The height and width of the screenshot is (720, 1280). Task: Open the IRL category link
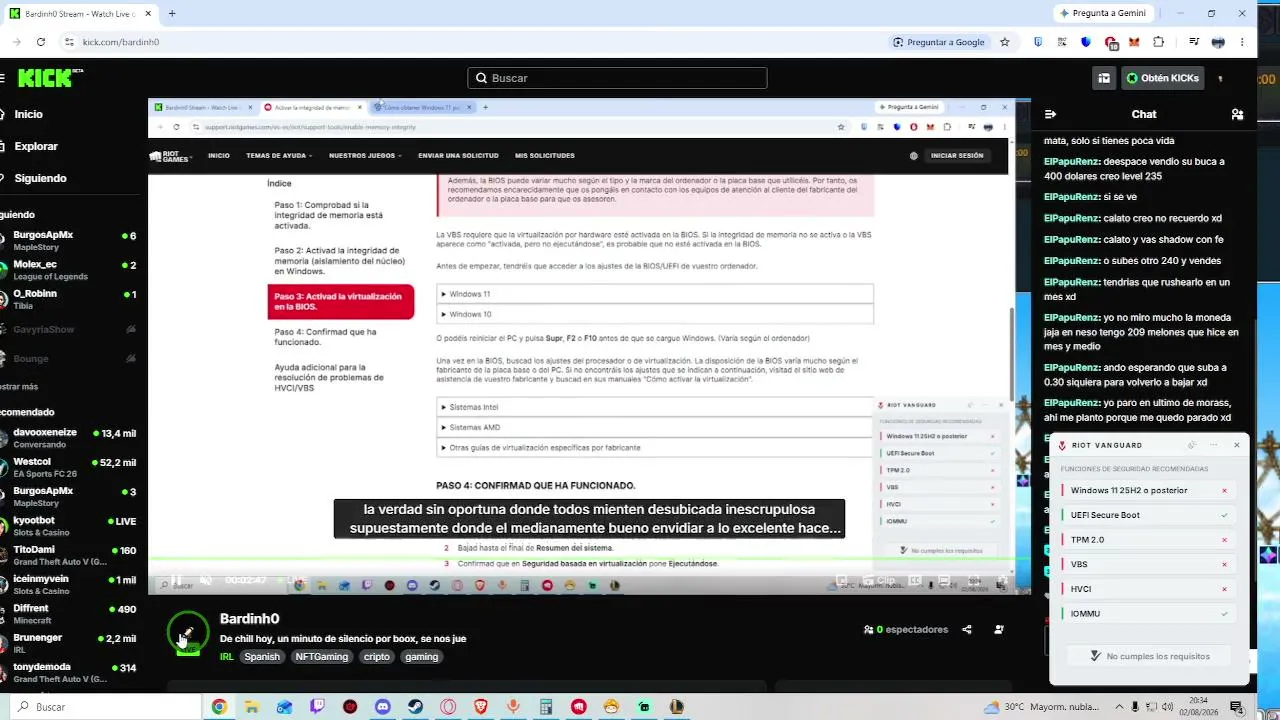click(x=227, y=657)
